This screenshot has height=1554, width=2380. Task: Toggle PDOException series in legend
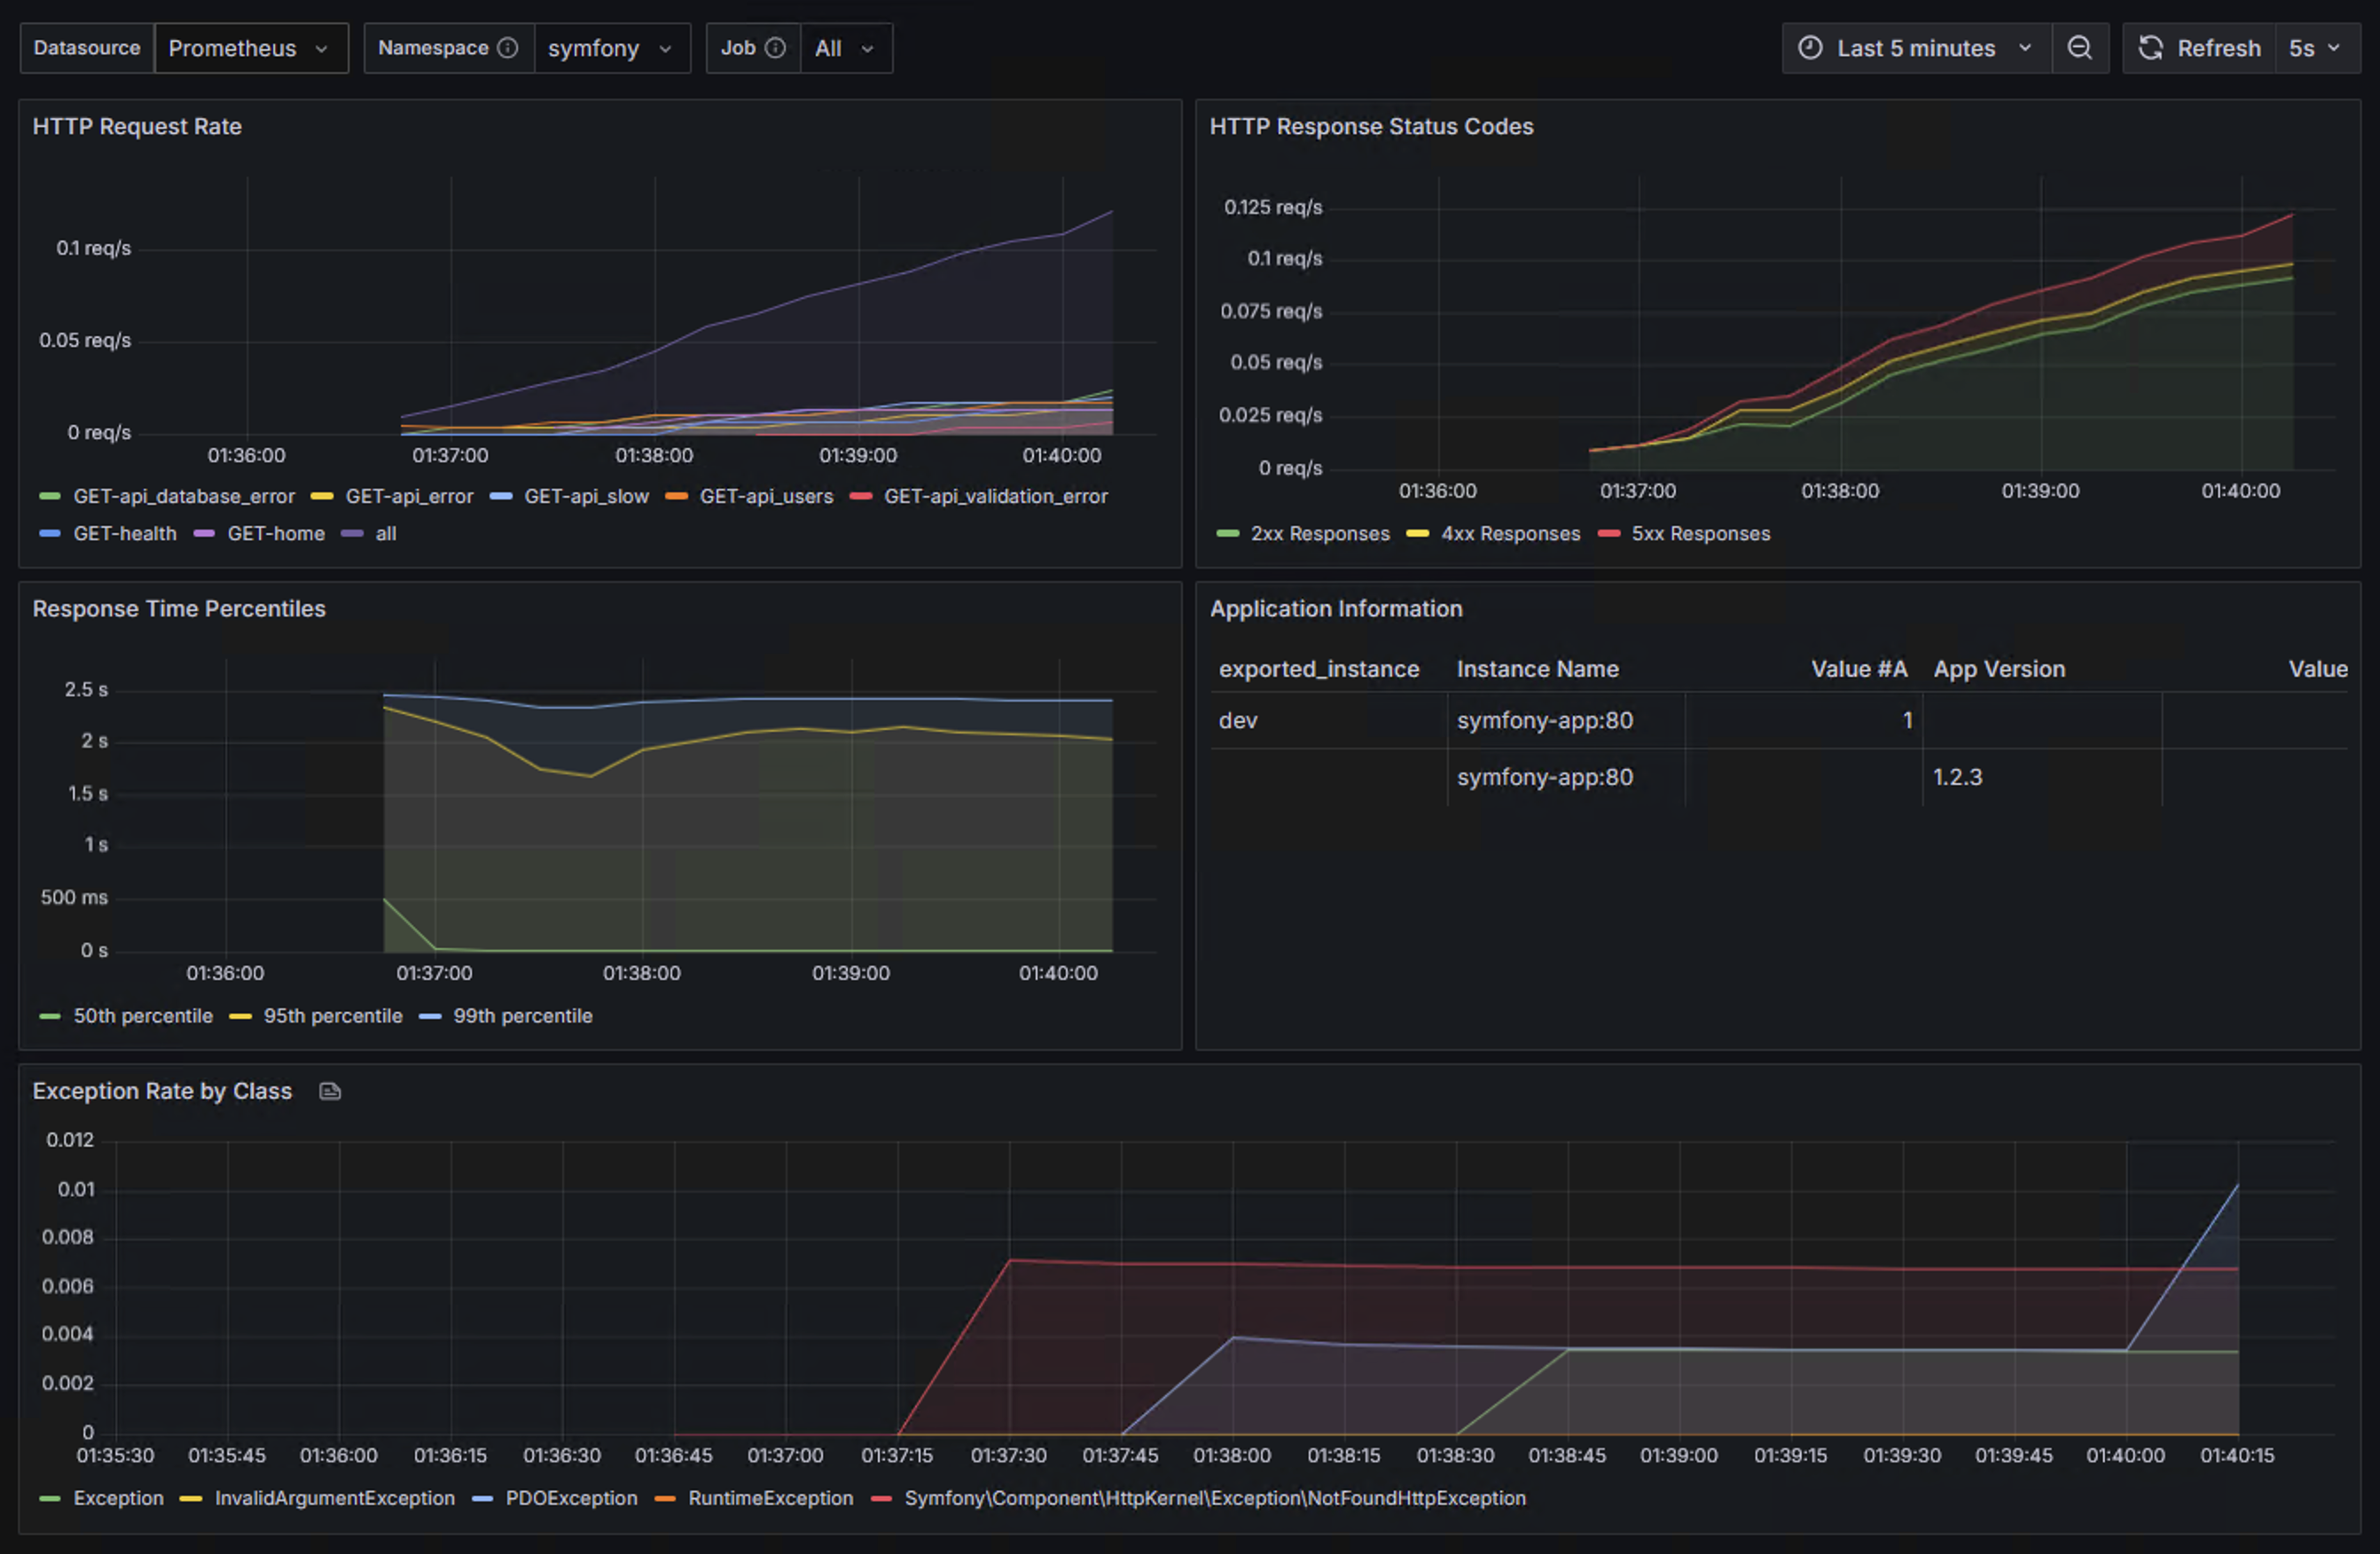click(571, 1498)
